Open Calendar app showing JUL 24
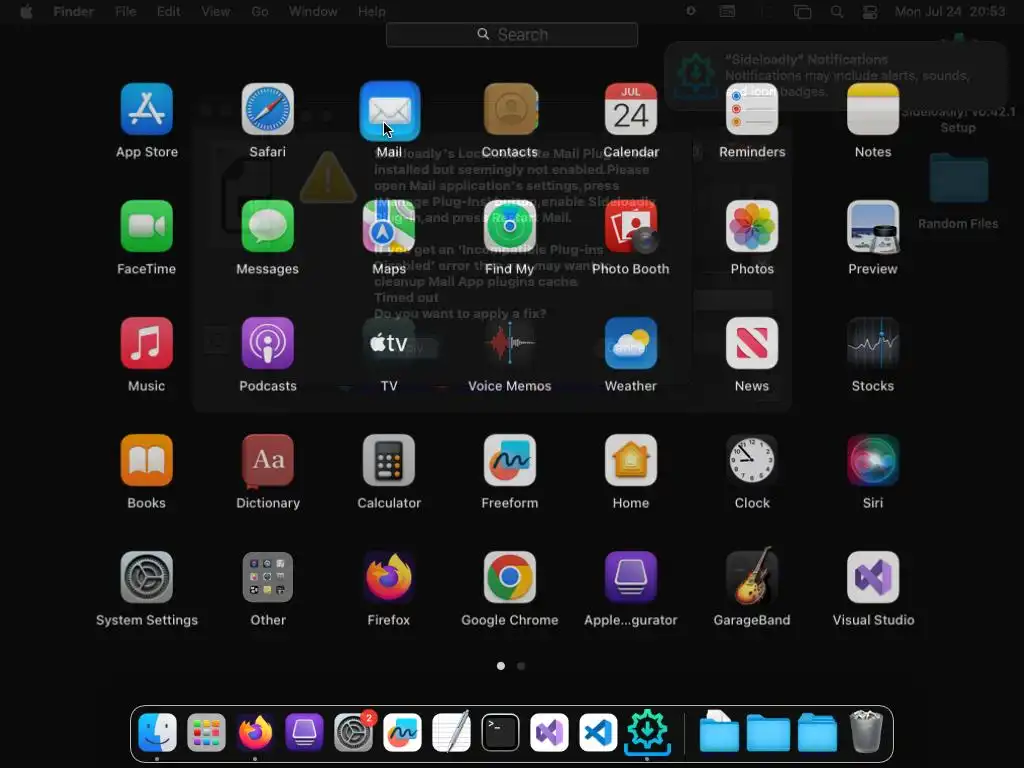 coord(631,109)
